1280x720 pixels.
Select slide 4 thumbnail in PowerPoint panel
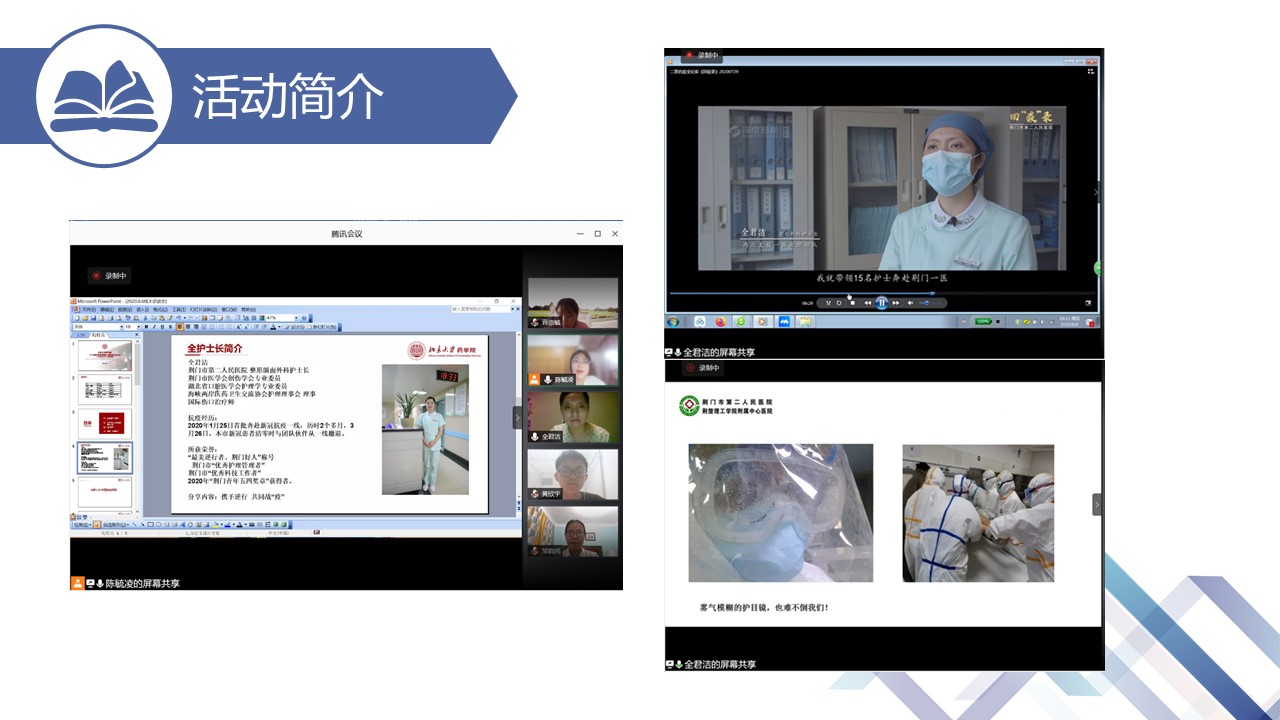[x=107, y=457]
